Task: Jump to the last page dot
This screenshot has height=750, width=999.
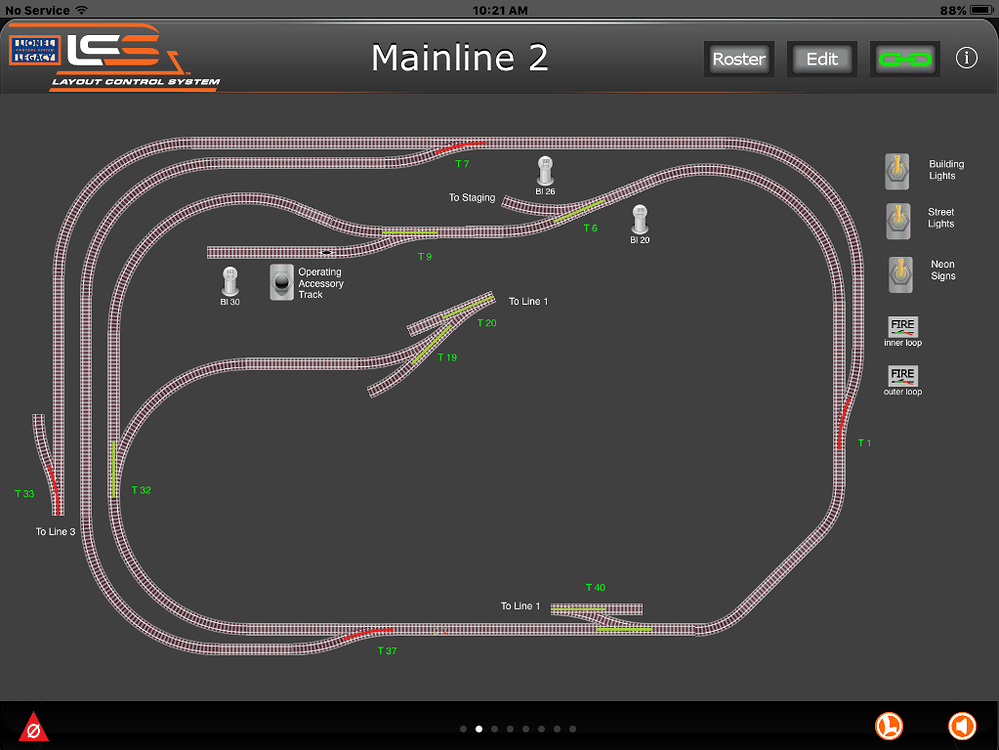Action: tap(573, 729)
